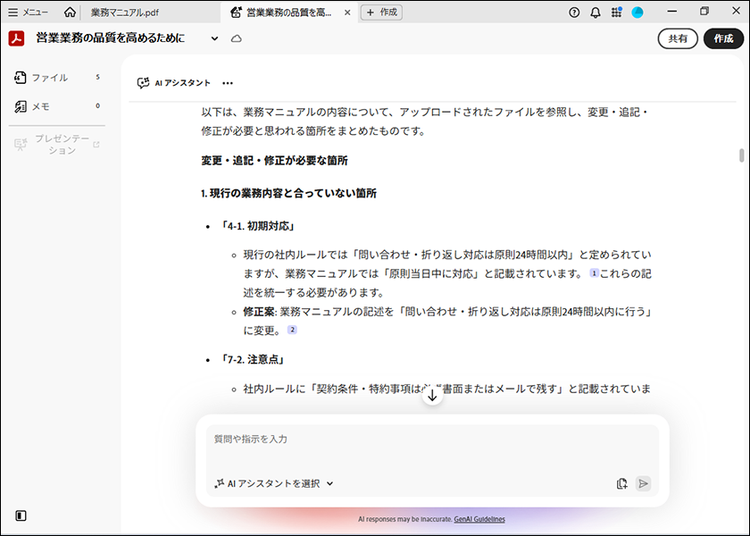Click the 質問や指示を入力 prompt field
750x536 pixels.
tap(432, 440)
